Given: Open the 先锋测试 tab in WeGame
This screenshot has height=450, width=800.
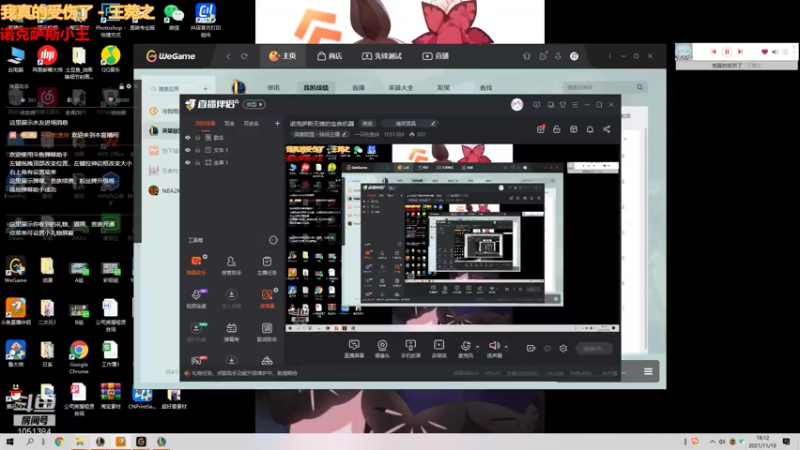Looking at the screenshot, I should pyautogui.click(x=382, y=56).
